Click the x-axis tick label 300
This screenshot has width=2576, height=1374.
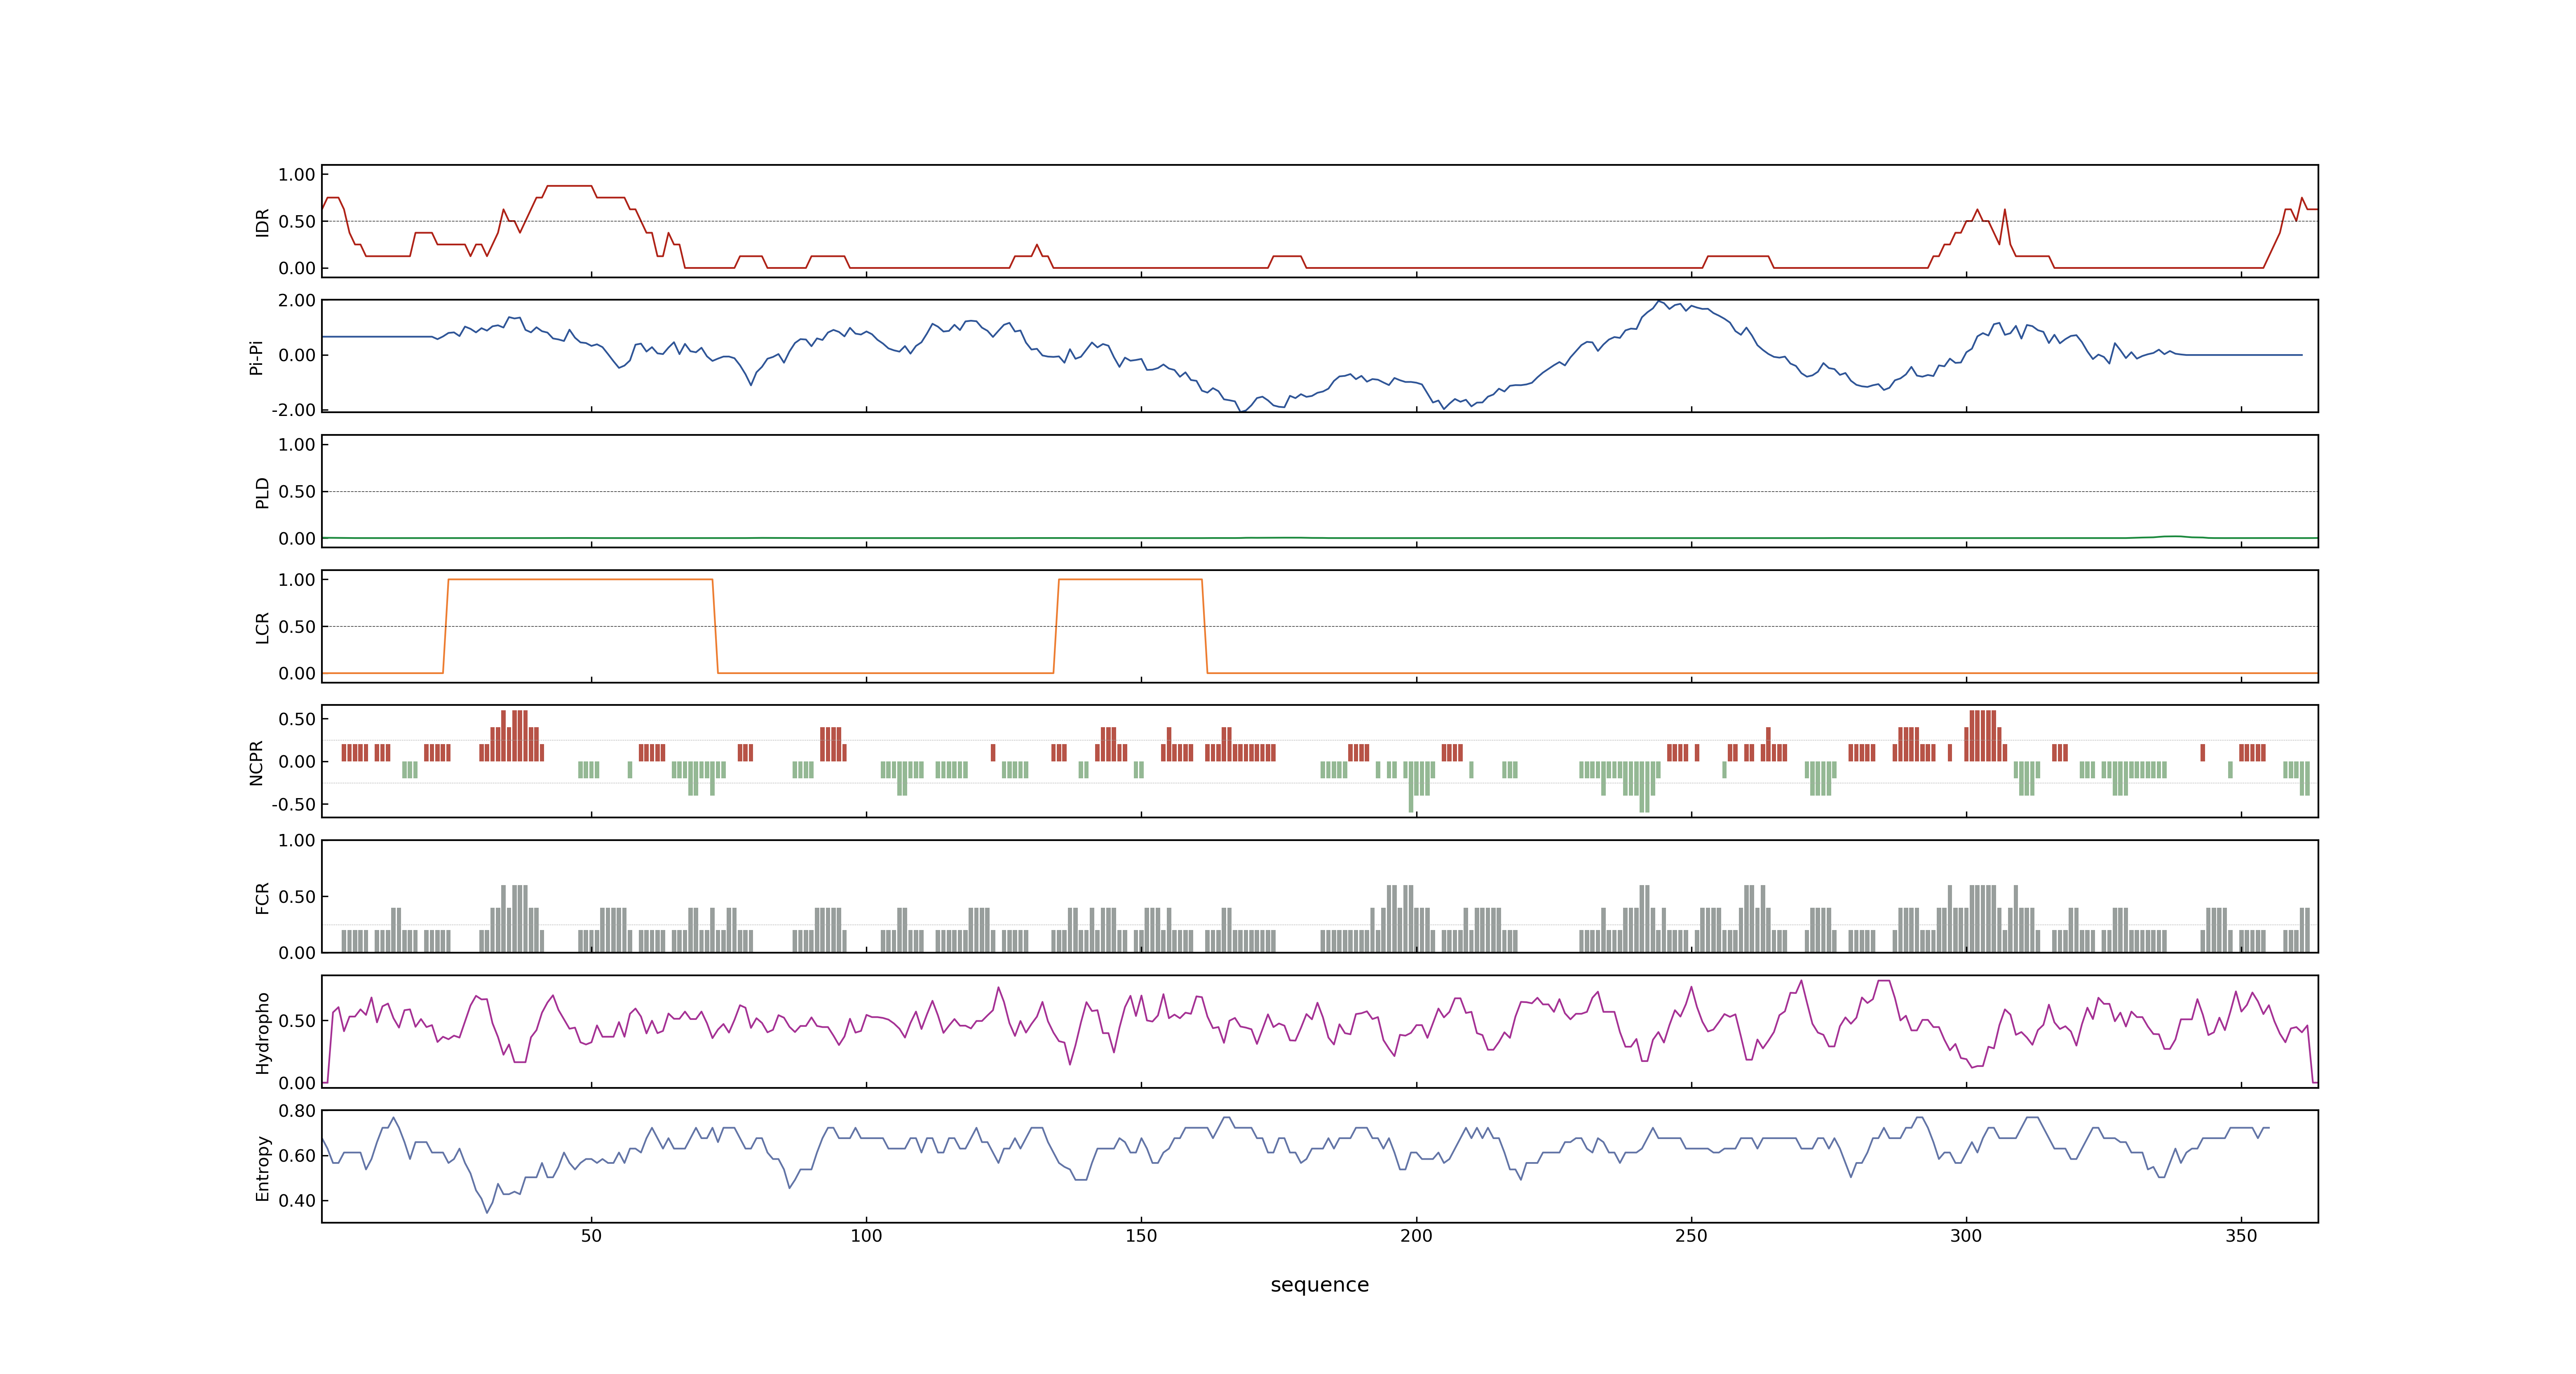(x=1966, y=1236)
